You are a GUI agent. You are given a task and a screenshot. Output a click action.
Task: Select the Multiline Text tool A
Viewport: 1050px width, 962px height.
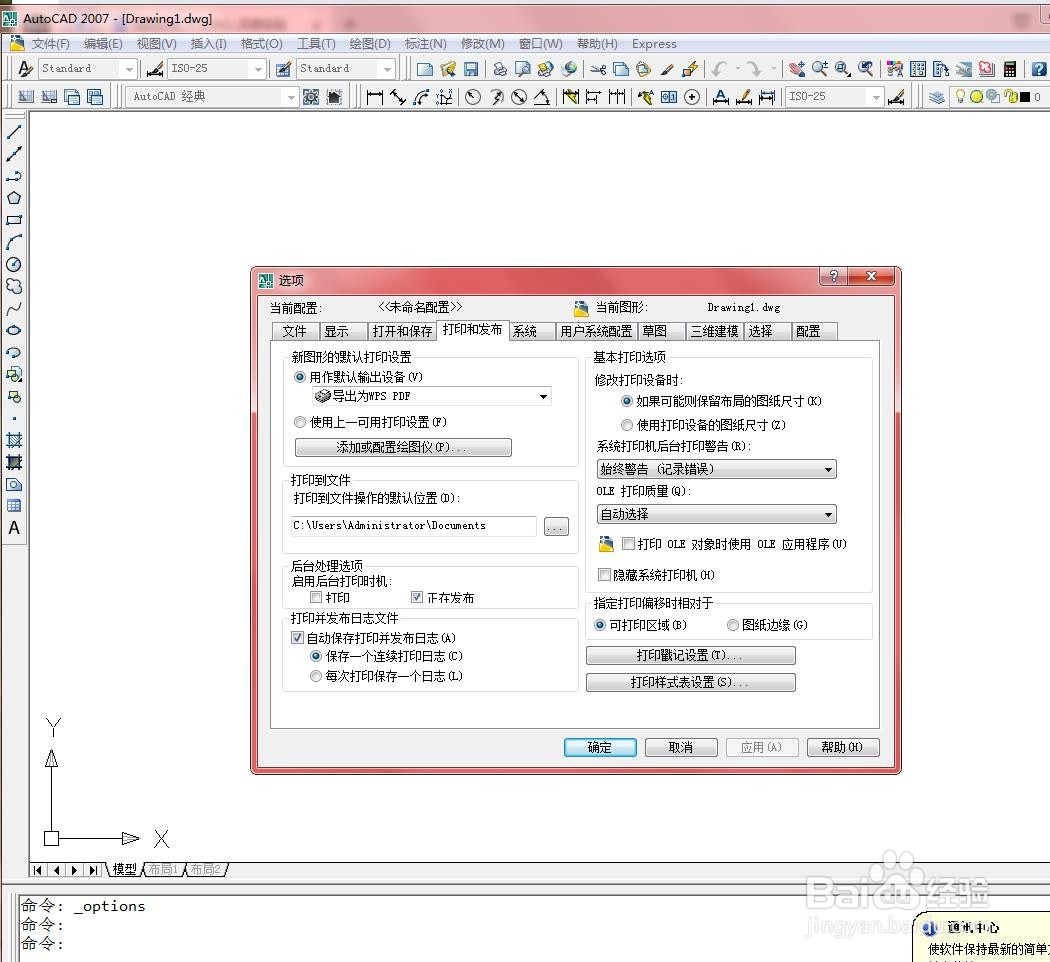13,528
